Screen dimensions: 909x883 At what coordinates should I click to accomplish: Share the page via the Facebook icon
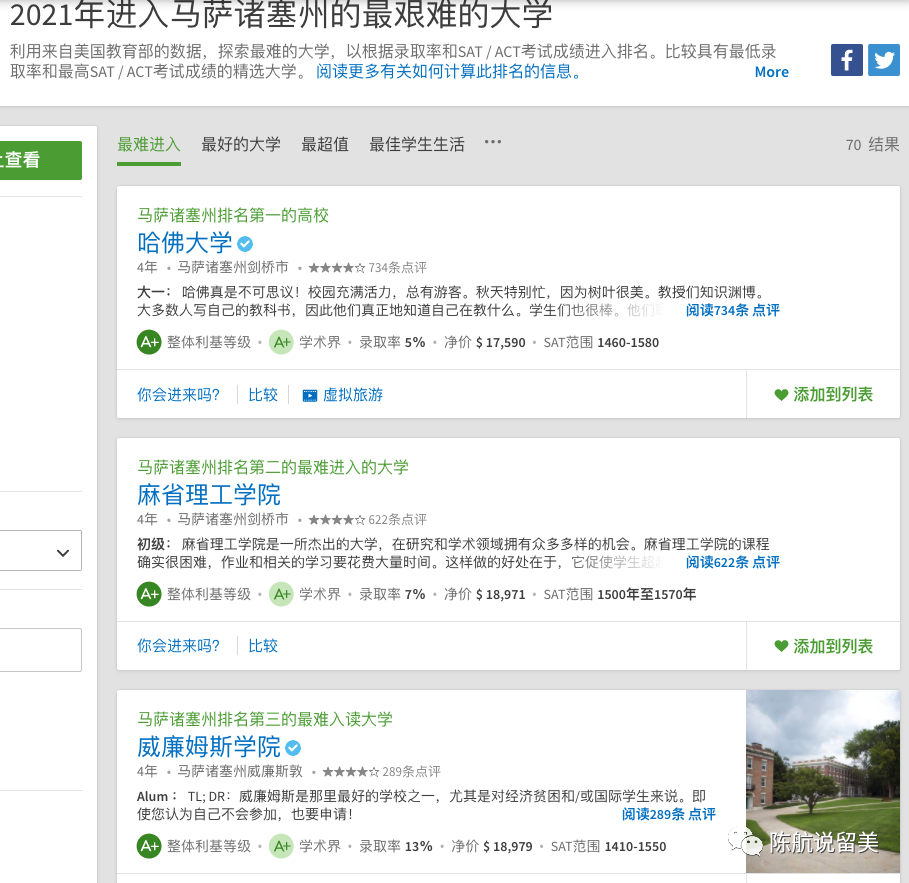pyautogui.click(x=846, y=60)
